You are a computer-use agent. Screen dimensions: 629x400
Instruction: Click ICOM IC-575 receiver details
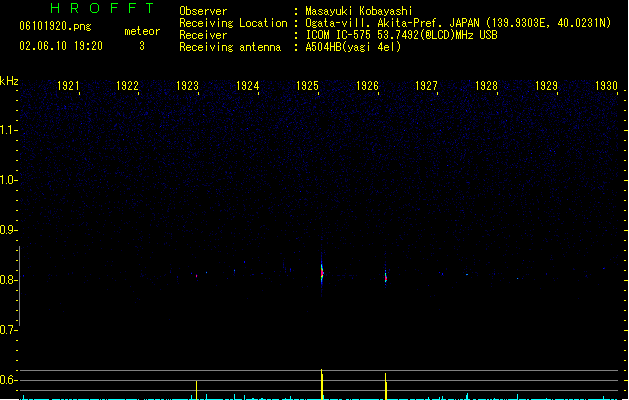coord(401,35)
